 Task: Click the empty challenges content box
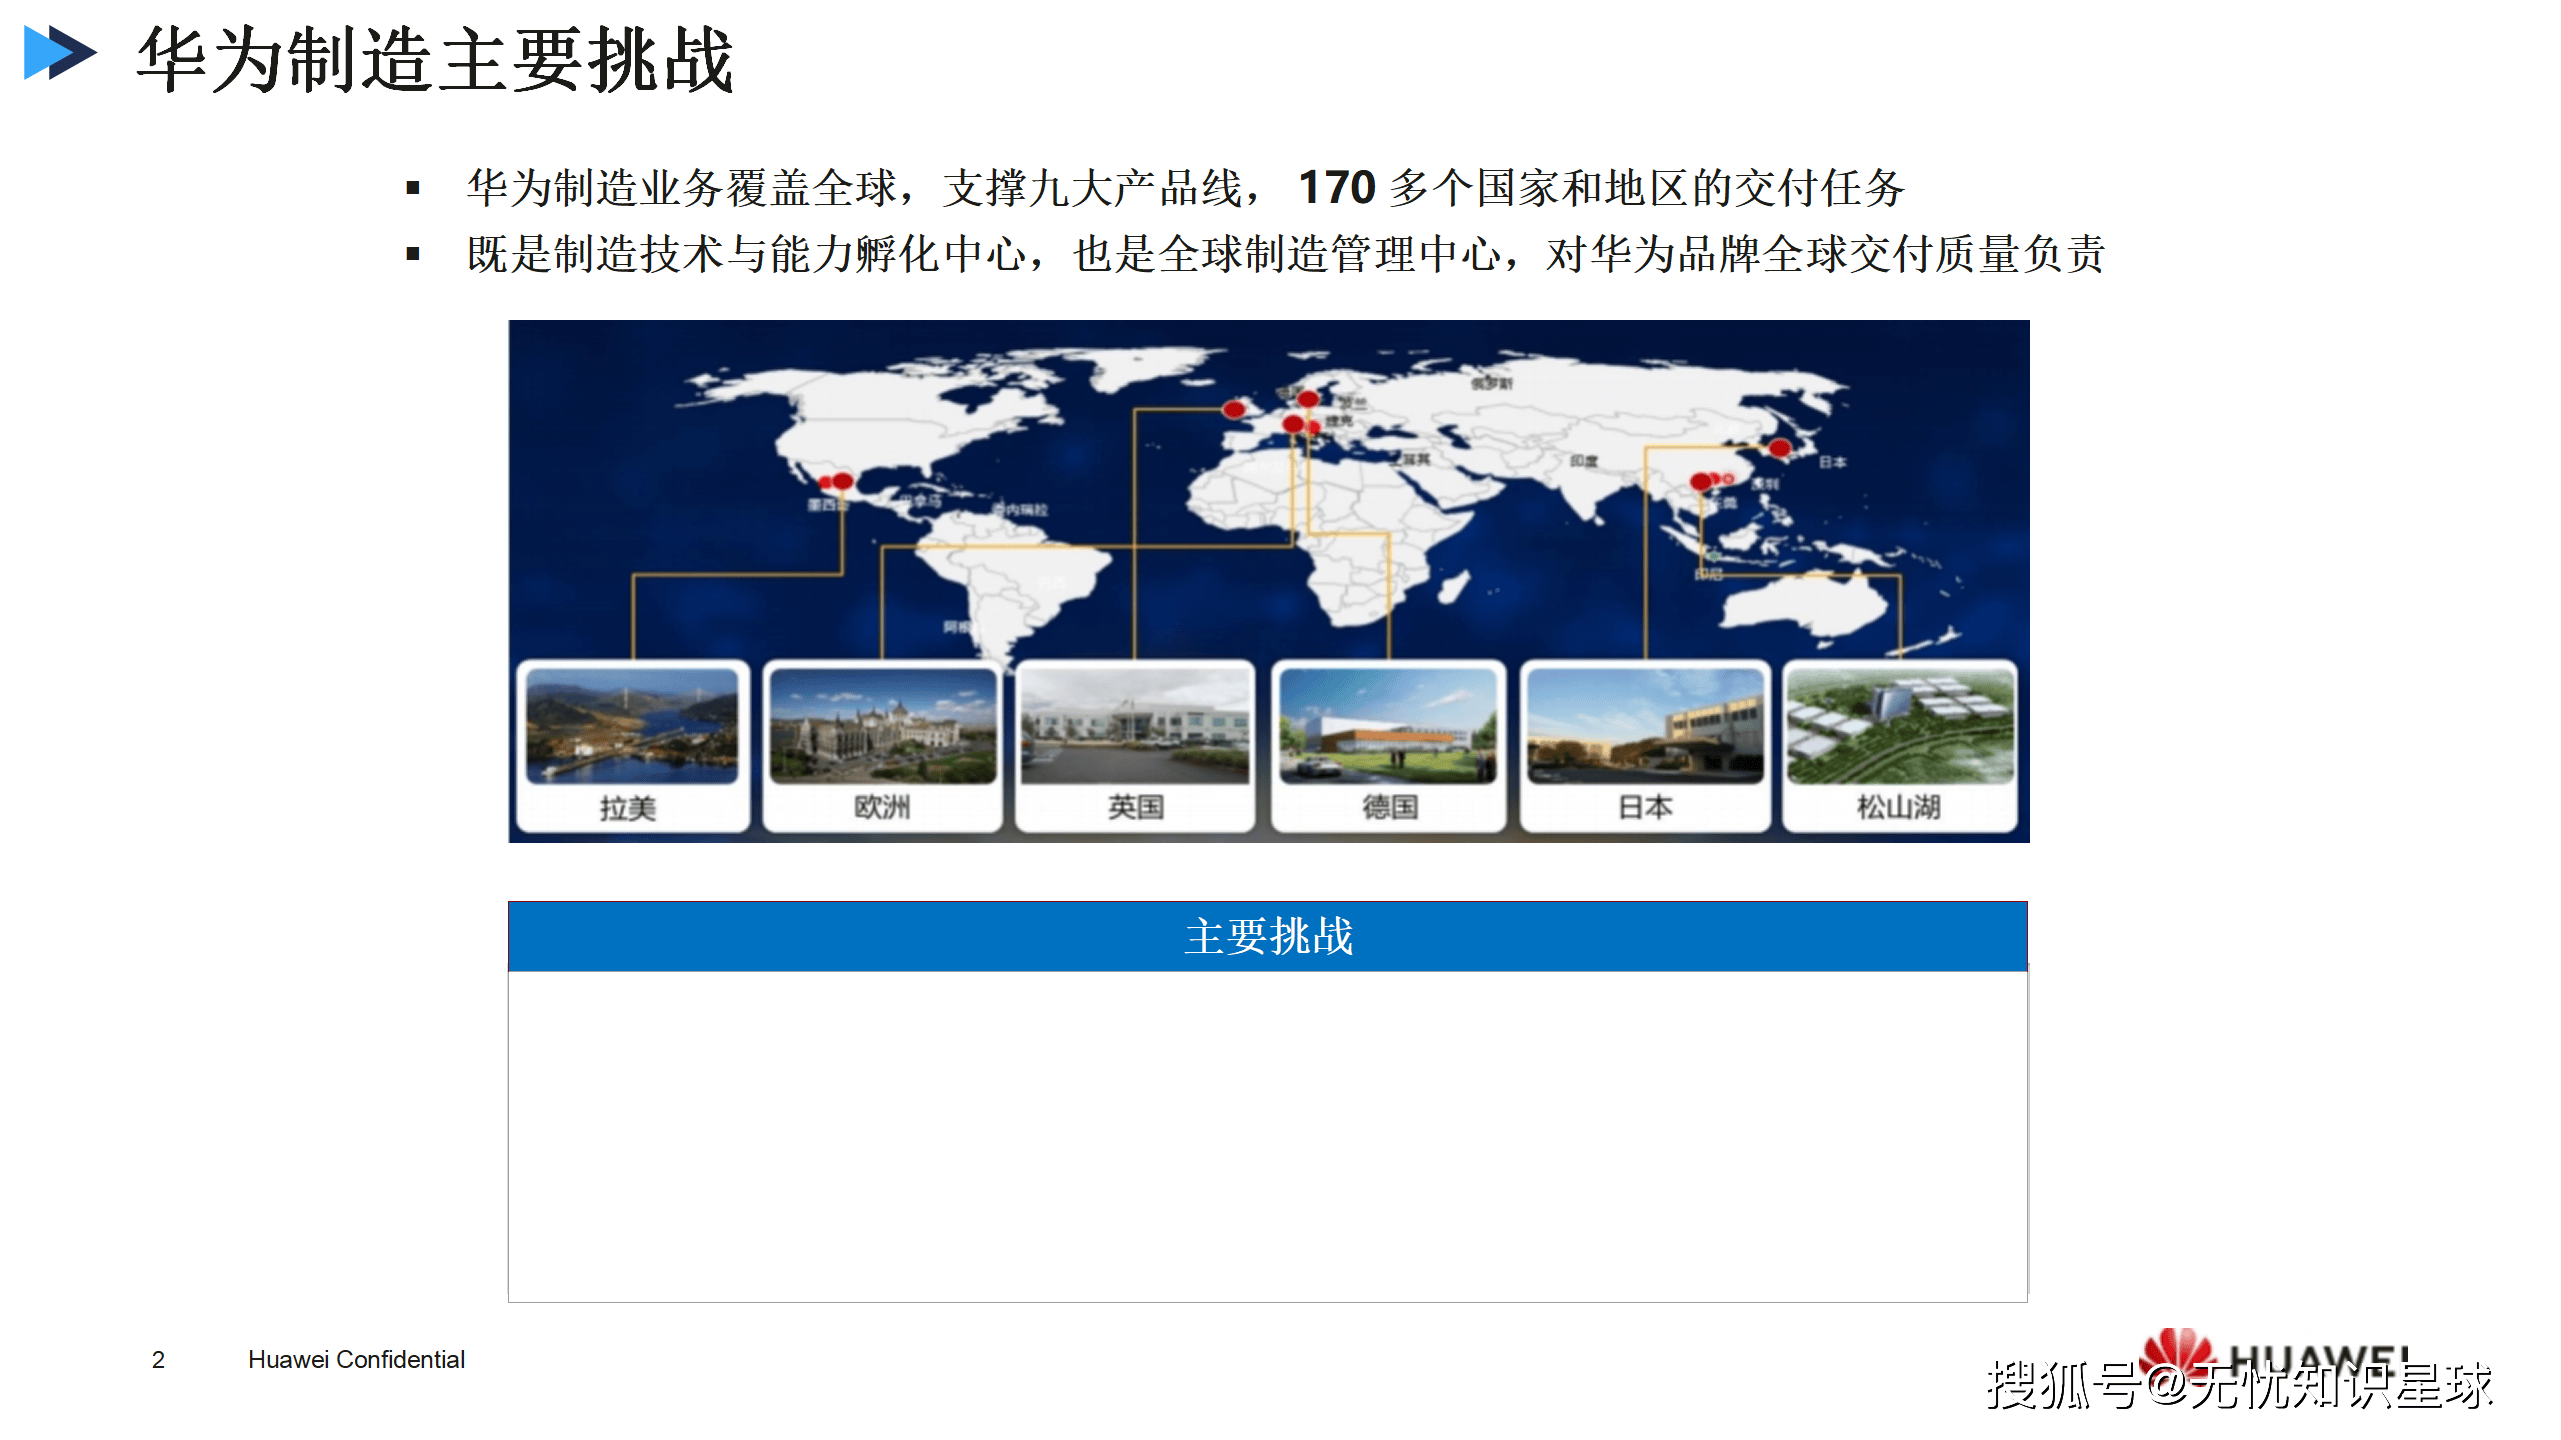[x=1268, y=1136]
